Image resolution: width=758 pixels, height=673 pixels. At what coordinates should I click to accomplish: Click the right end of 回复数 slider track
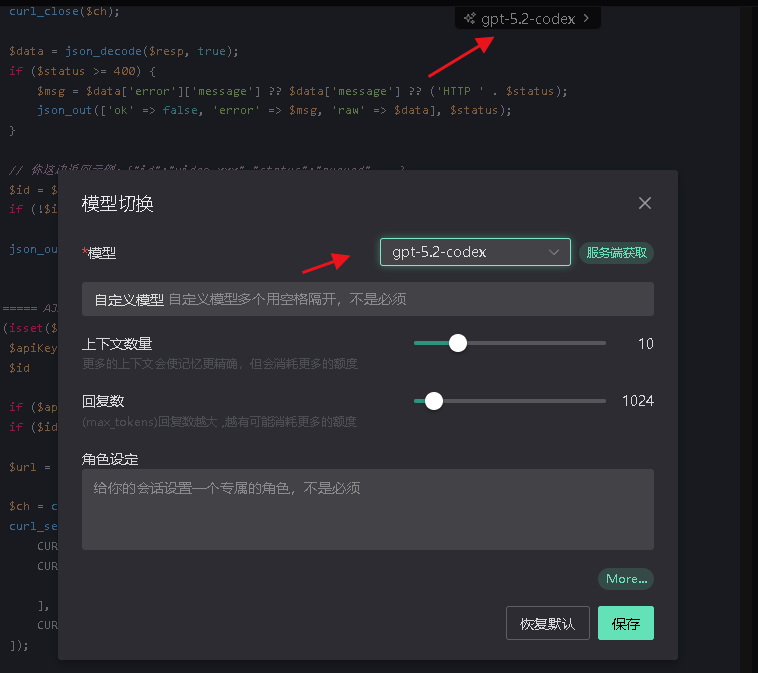[x=602, y=401]
